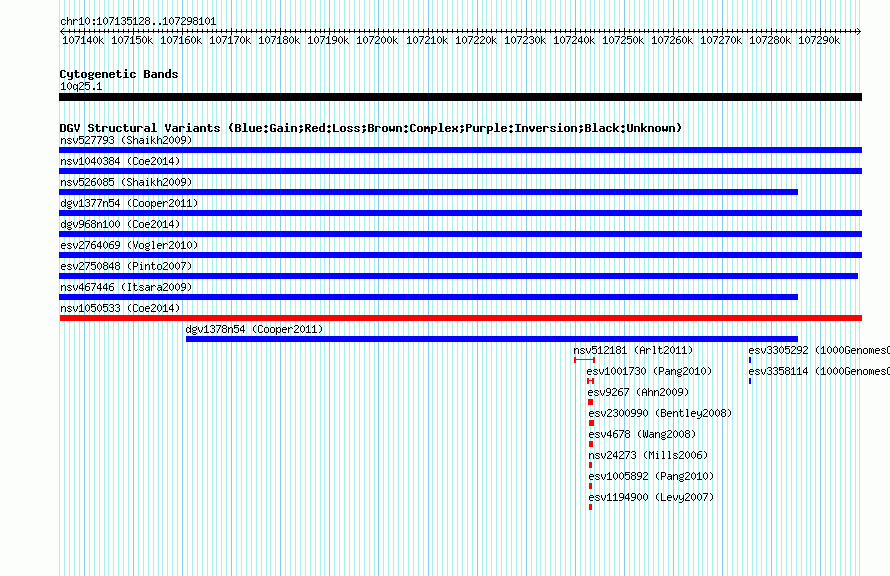Open dgv1378n54 (Cooper2011) label
The image size is (890, 576).
click(x=254, y=329)
